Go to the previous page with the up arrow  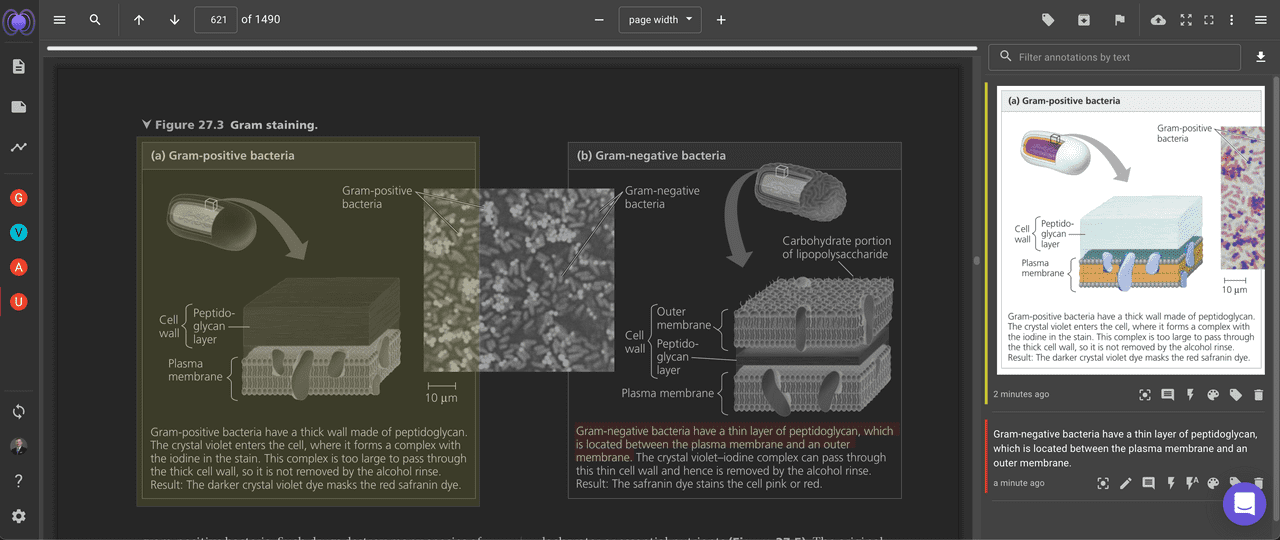139,20
